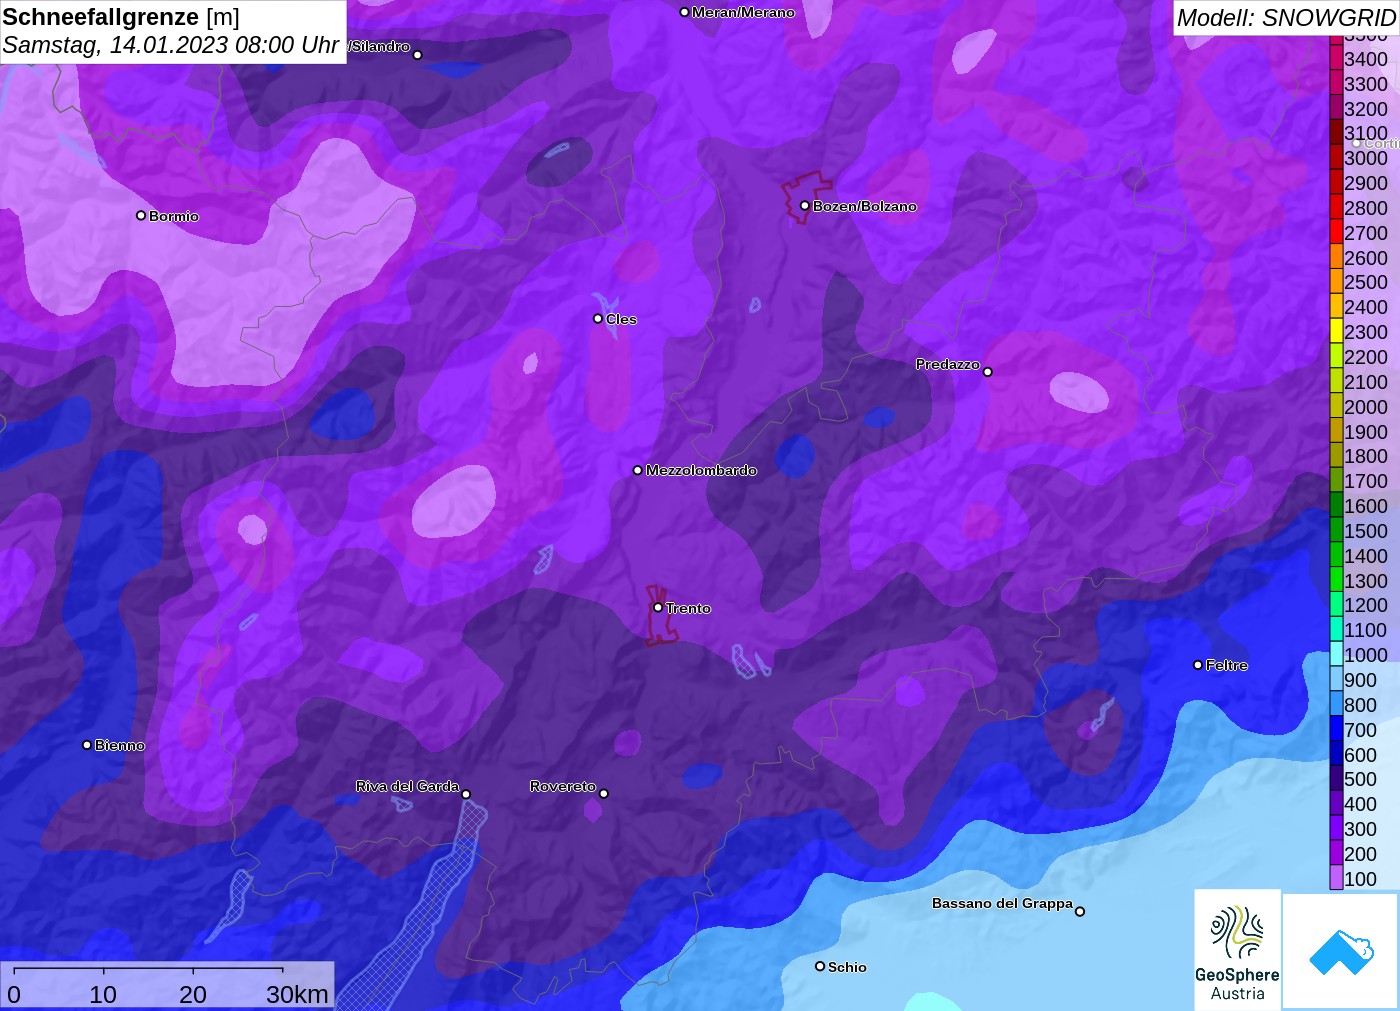The image size is (1400, 1011).
Task: Select the 3000 m legend color swatch
Action: [x=1336, y=157]
